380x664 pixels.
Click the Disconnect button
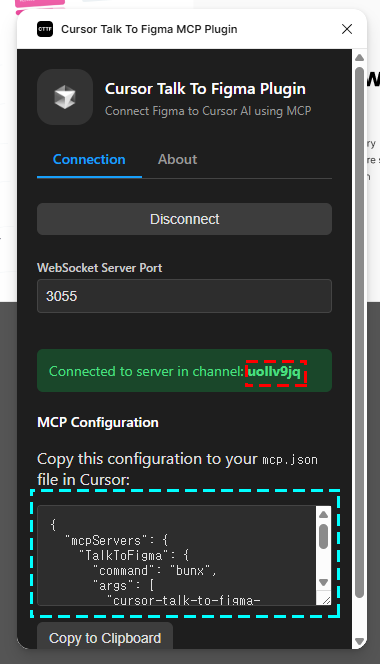click(184, 219)
